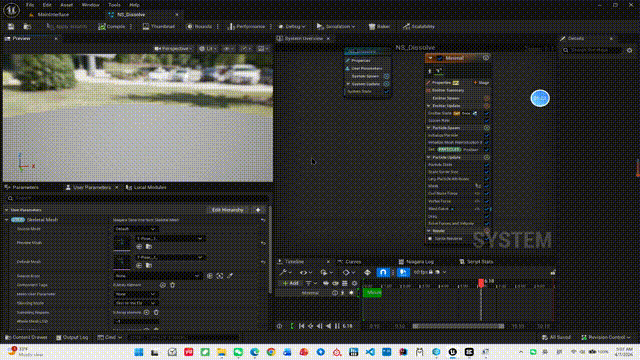
Task: Click the Preview Mesh thumbnail
Action: point(122,243)
